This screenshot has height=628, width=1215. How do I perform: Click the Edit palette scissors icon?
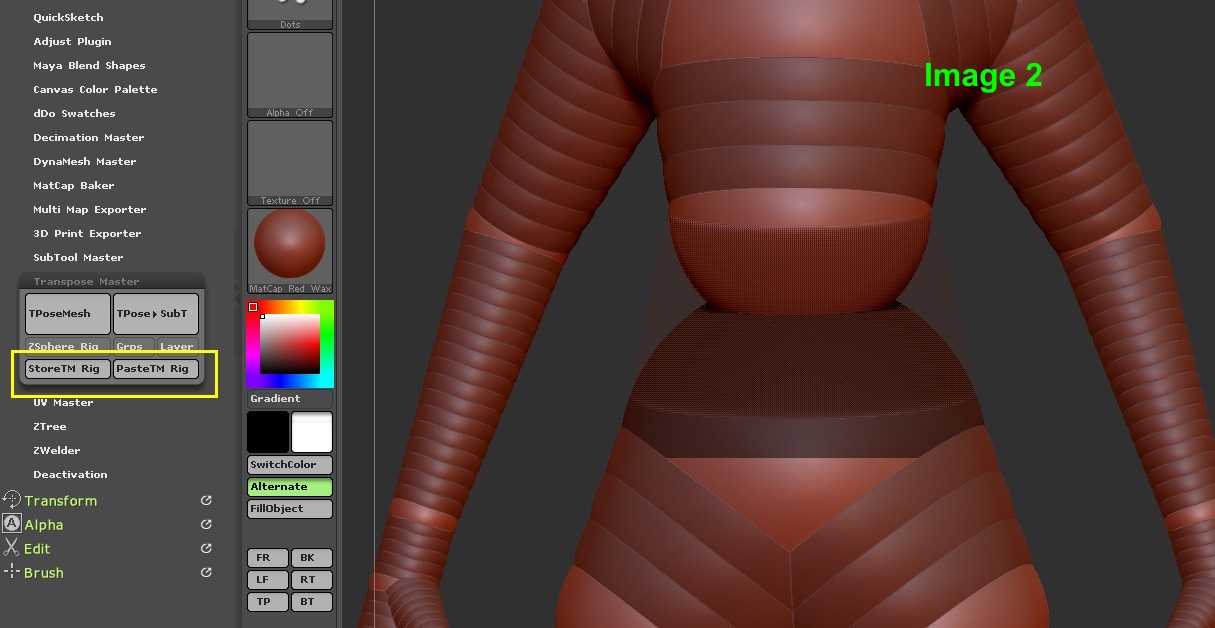(x=12, y=548)
